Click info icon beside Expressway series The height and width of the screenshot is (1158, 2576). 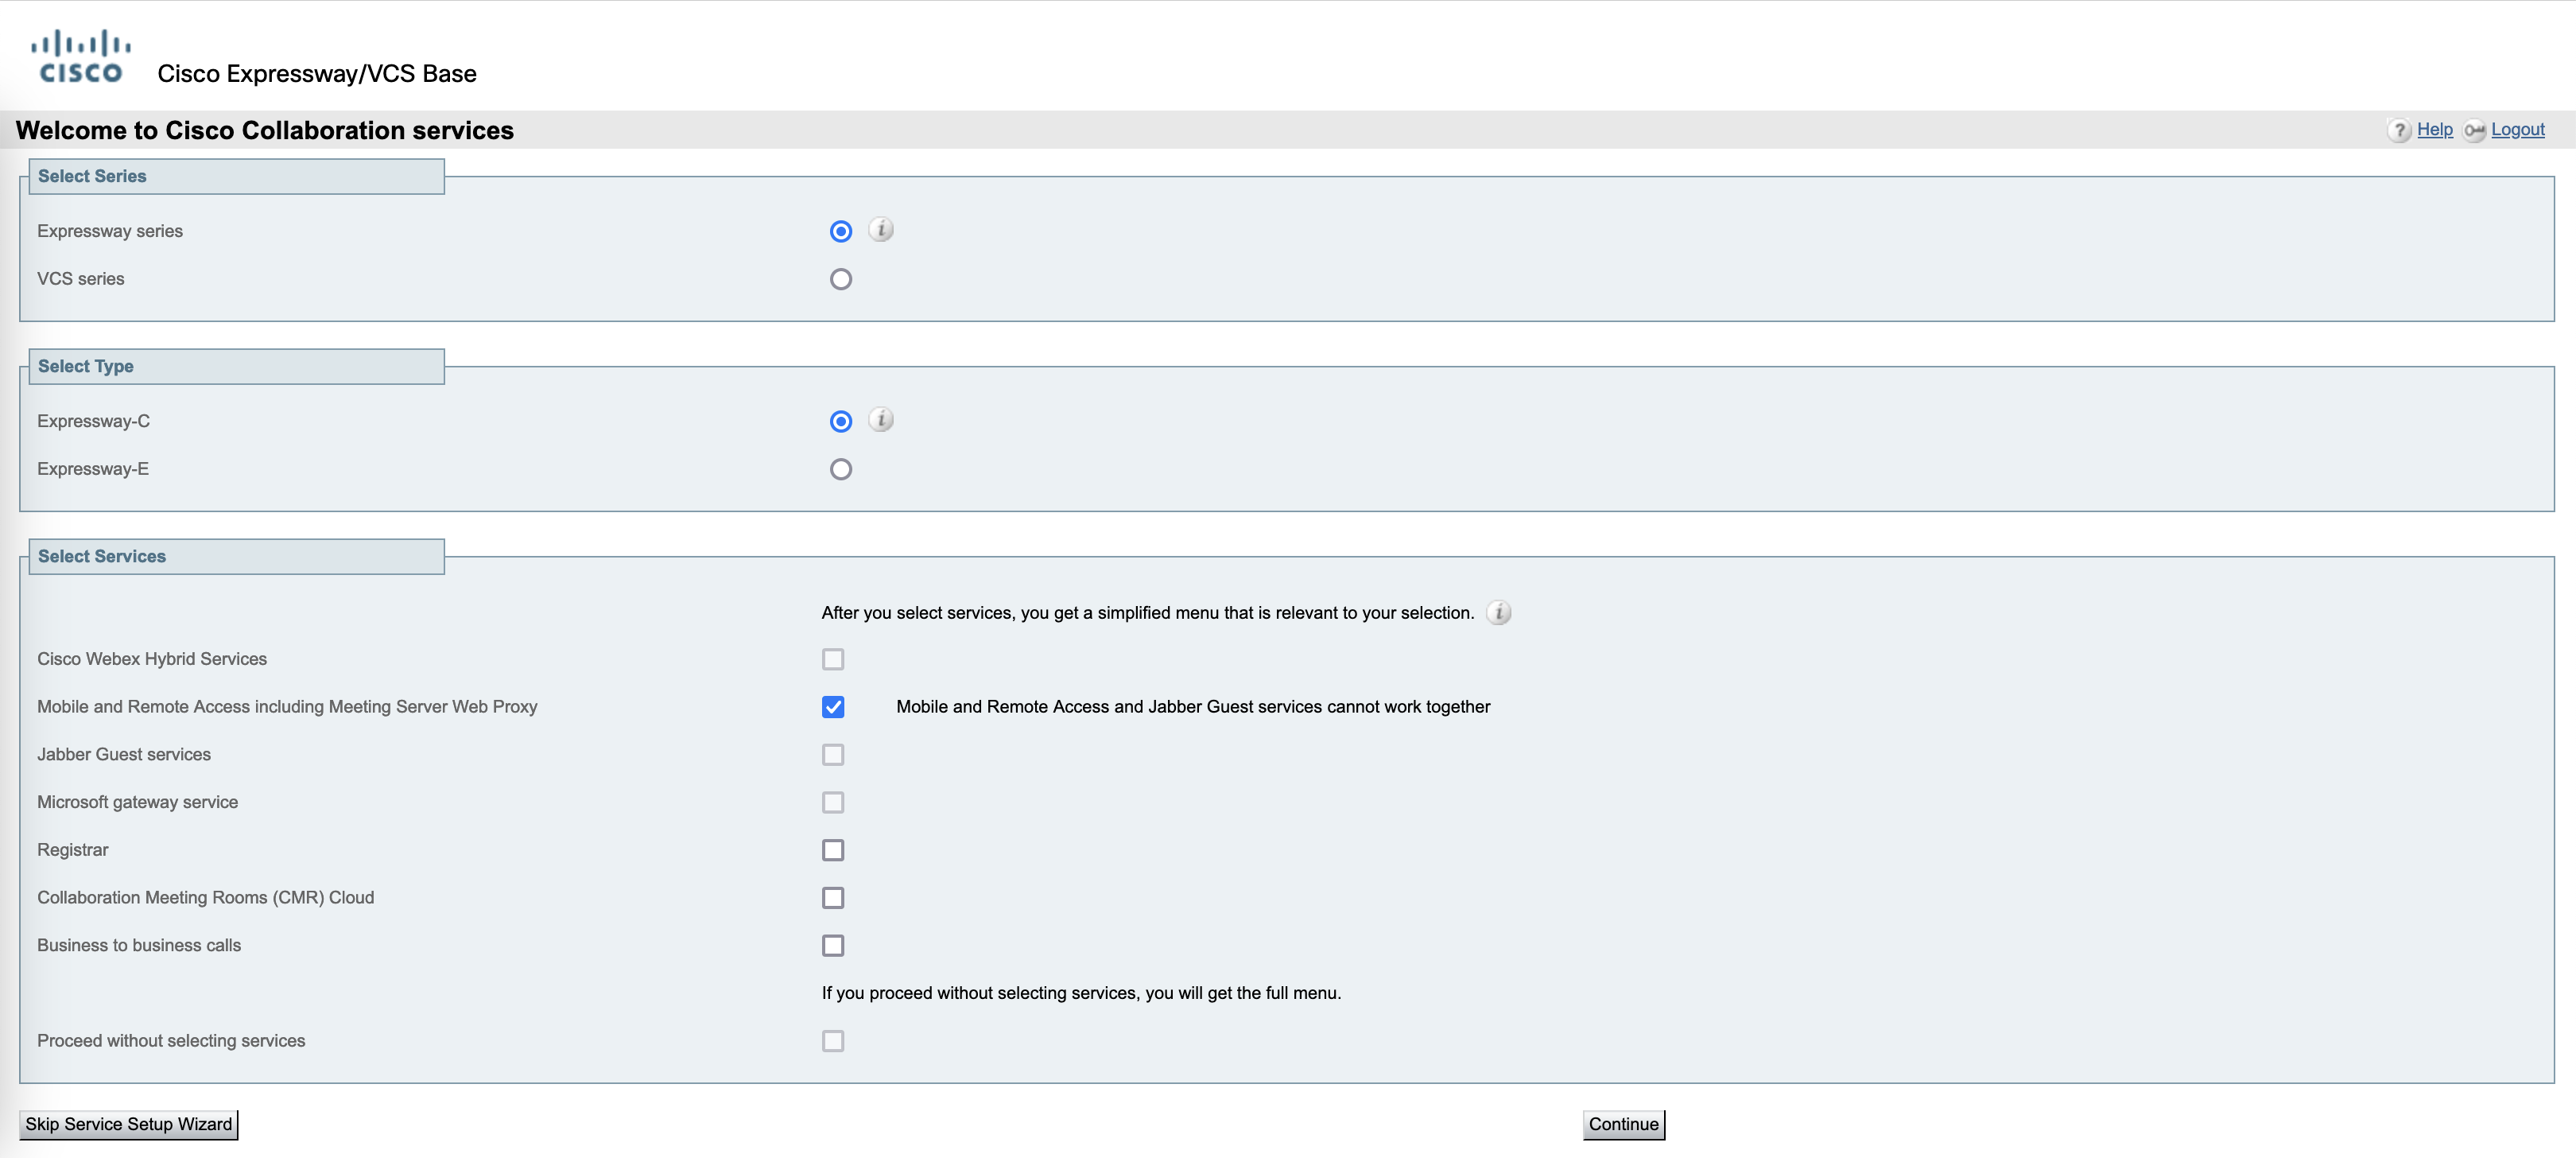[880, 230]
